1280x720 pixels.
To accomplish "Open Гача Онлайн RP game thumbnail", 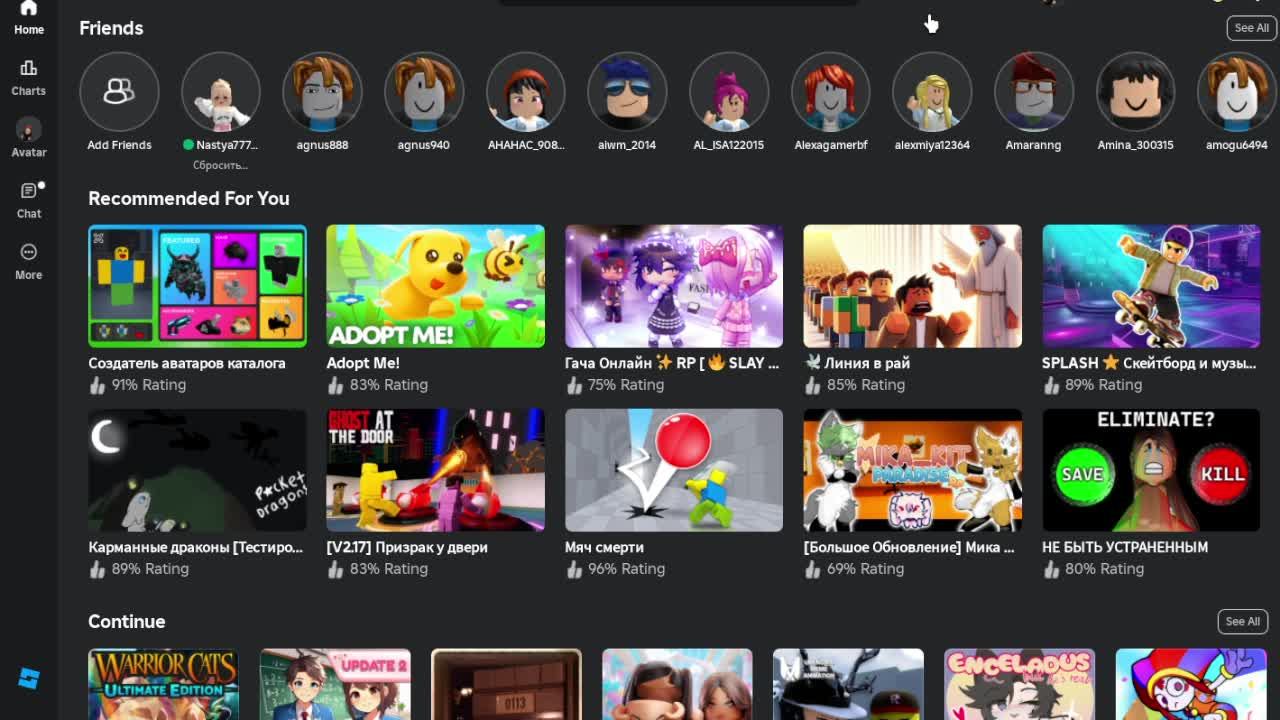I will (x=674, y=286).
